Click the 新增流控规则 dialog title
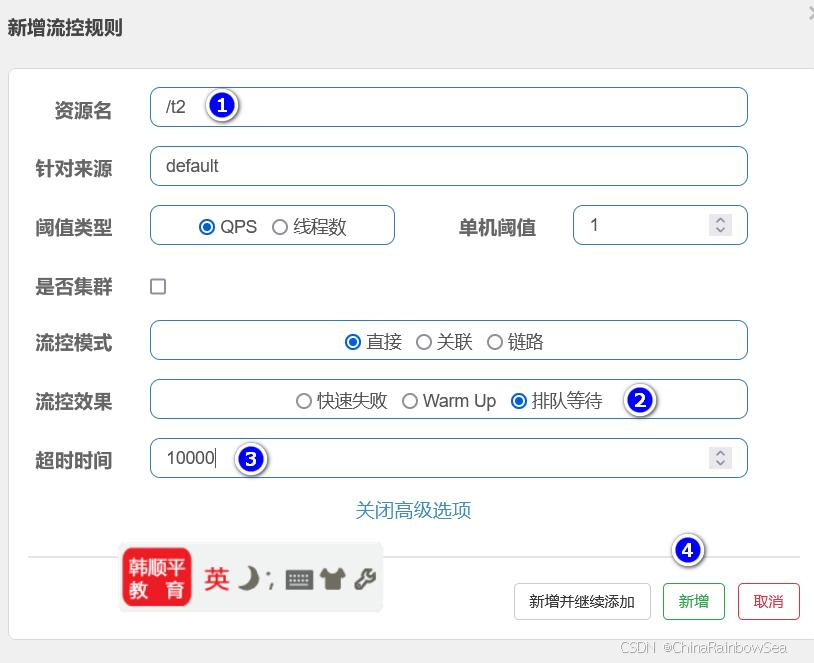 pos(65,28)
